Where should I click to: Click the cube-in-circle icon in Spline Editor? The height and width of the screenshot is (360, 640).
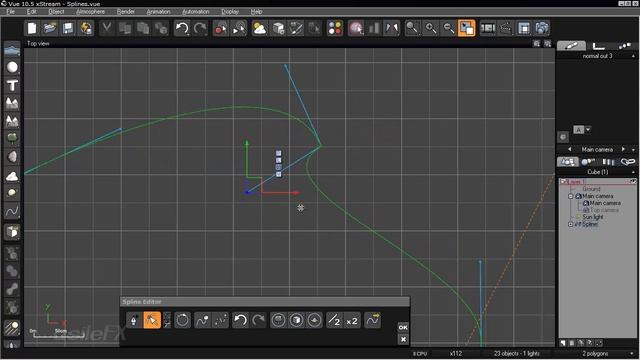pos(296,320)
